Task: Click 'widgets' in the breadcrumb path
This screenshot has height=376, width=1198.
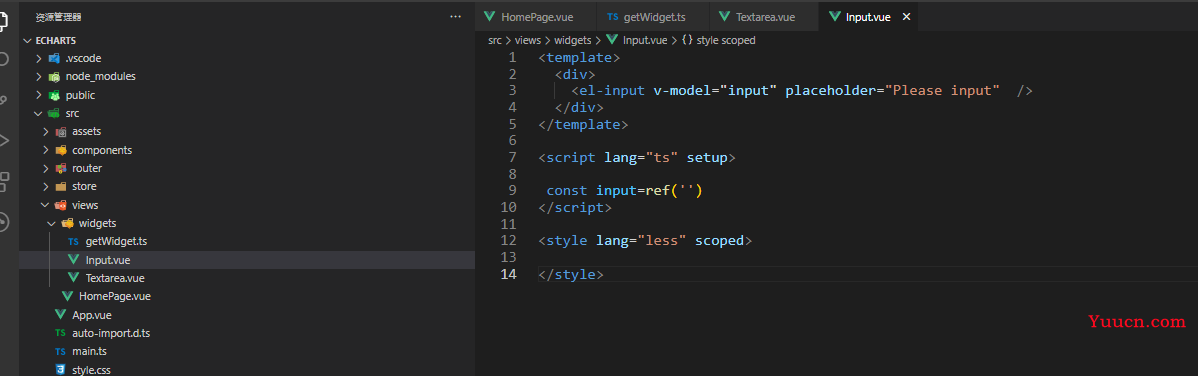Action: (x=572, y=40)
